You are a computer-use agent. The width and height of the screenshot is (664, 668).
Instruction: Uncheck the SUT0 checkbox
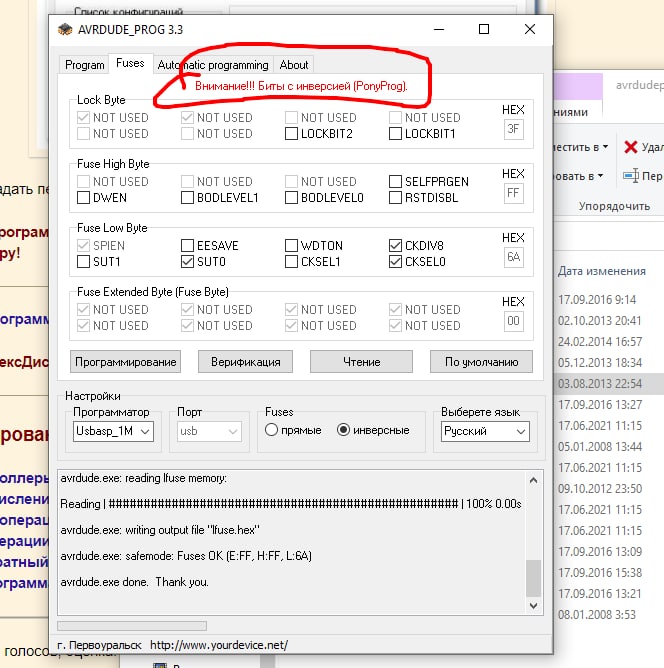[187, 262]
